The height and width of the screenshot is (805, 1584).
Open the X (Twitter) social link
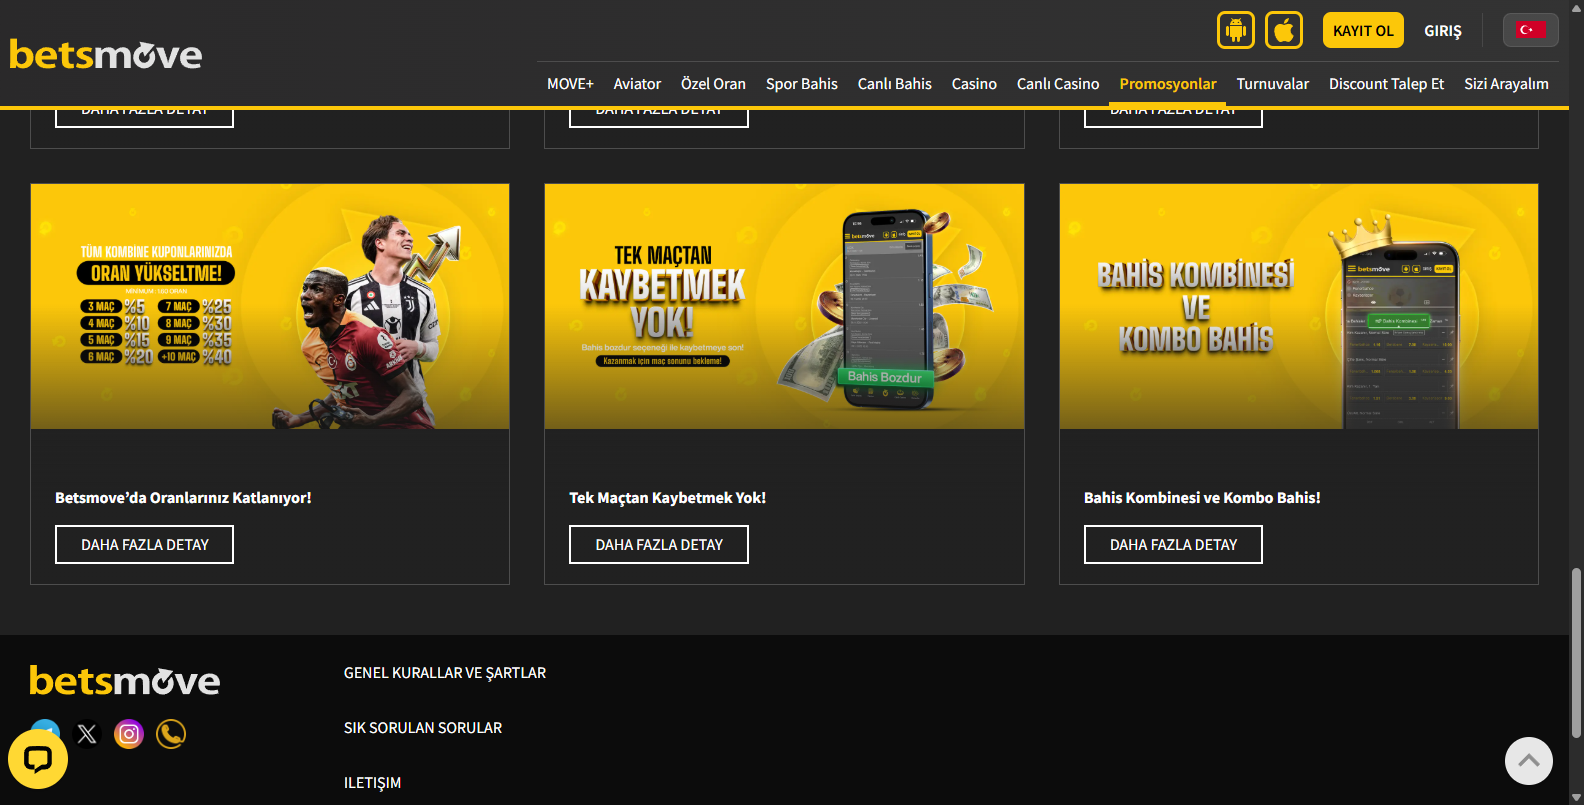point(87,734)
